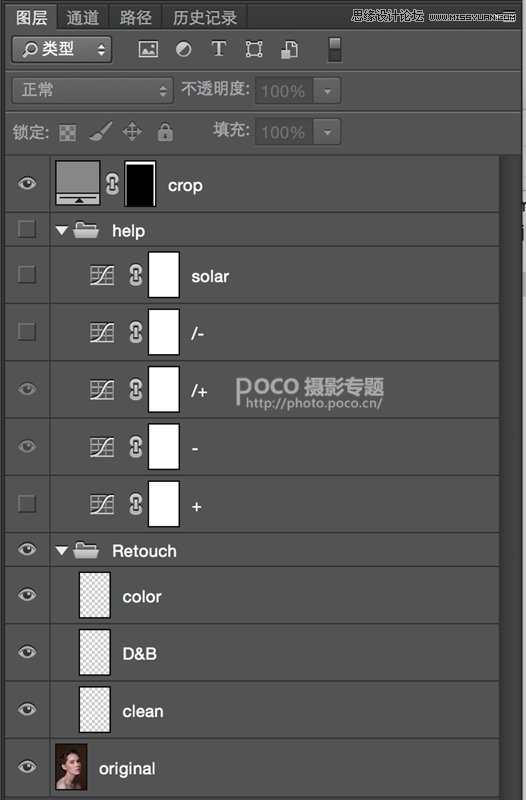
Task: Click the 不透明度 opacity value field
Action: (284, 91)
